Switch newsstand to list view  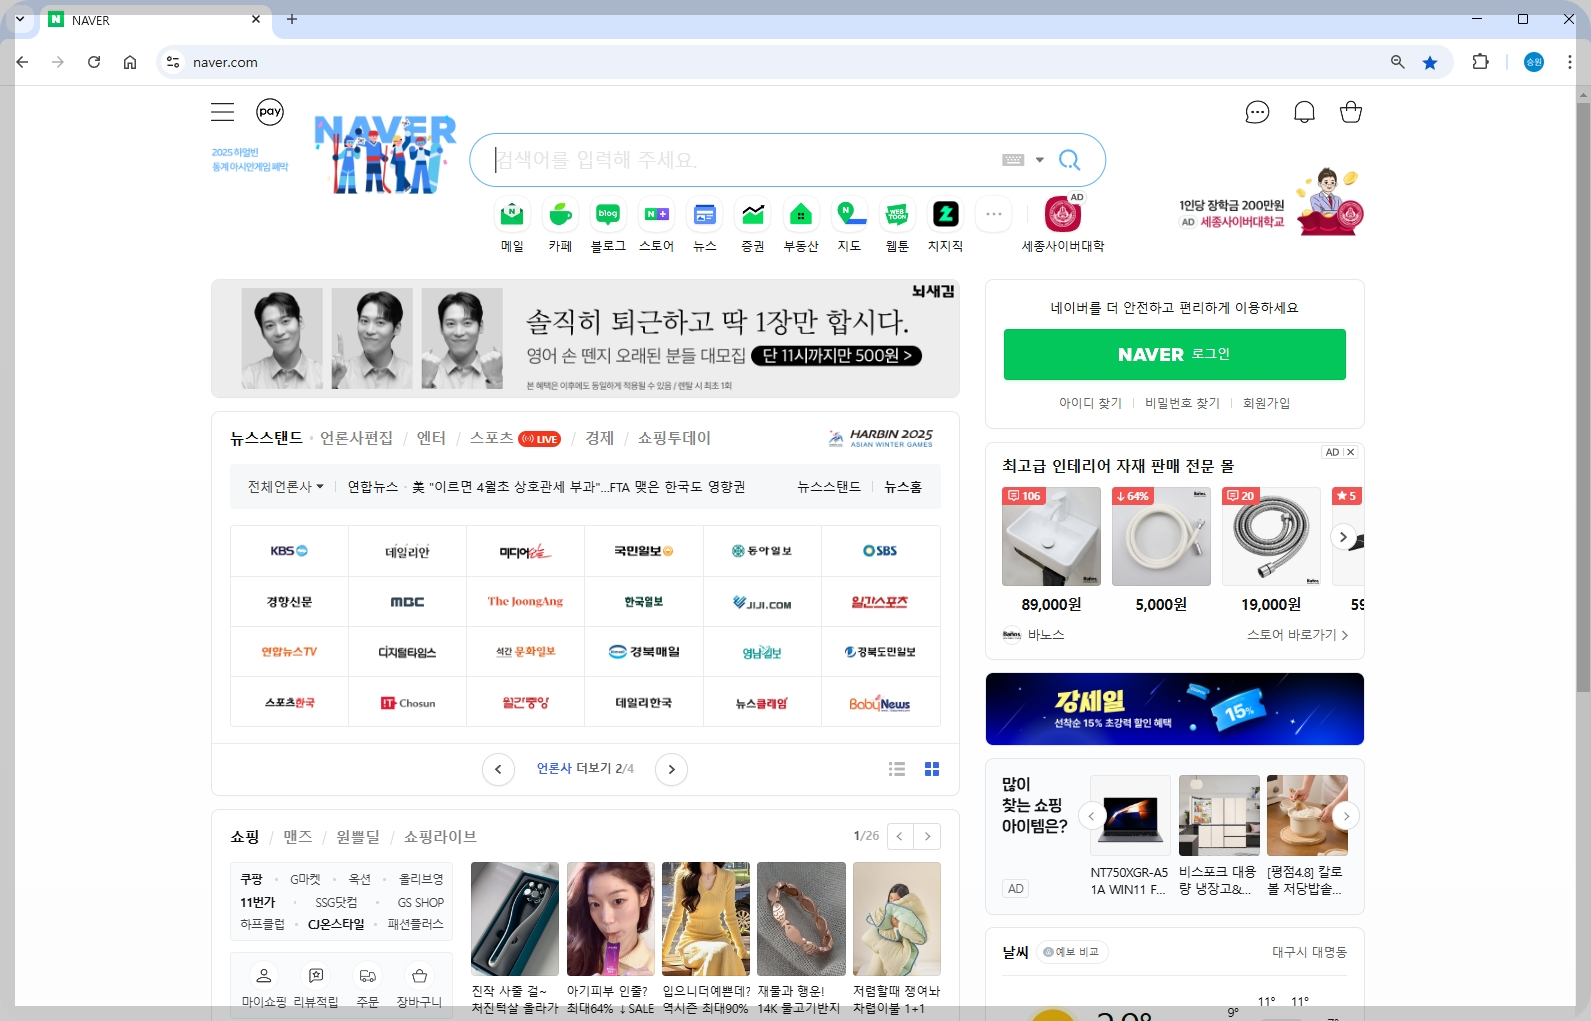pyautogui.click(x=897, y=769)
